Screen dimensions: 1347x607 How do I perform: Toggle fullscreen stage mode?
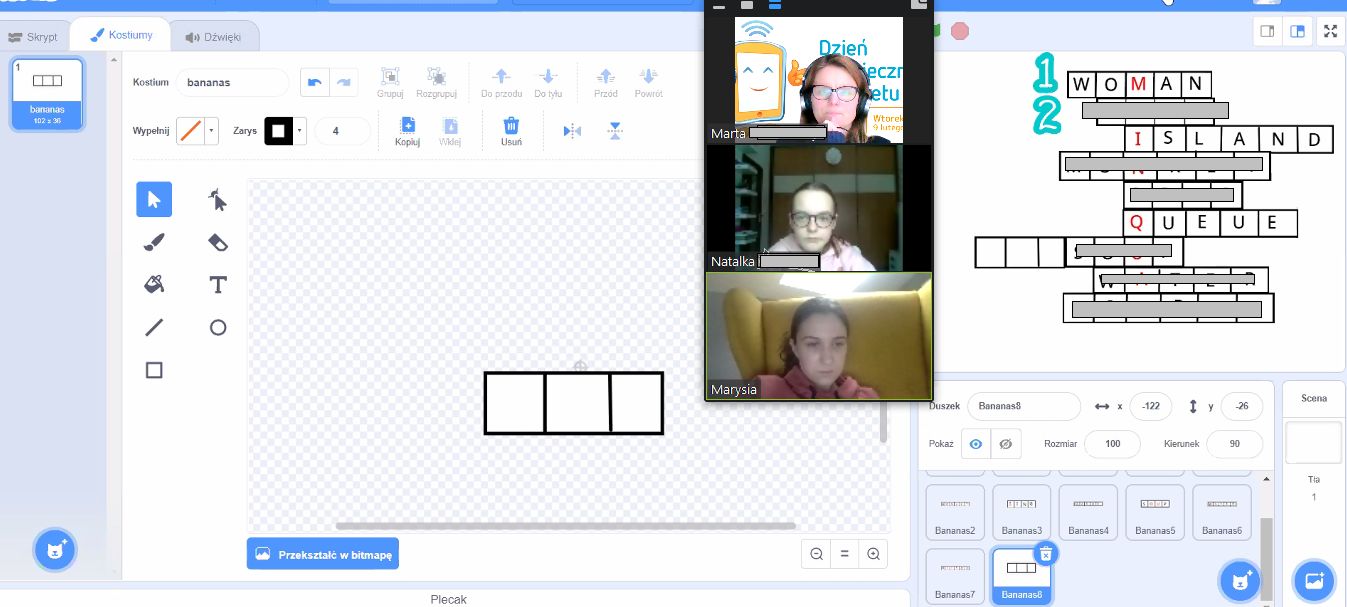pyautogui.click(x=1330, y=31)
